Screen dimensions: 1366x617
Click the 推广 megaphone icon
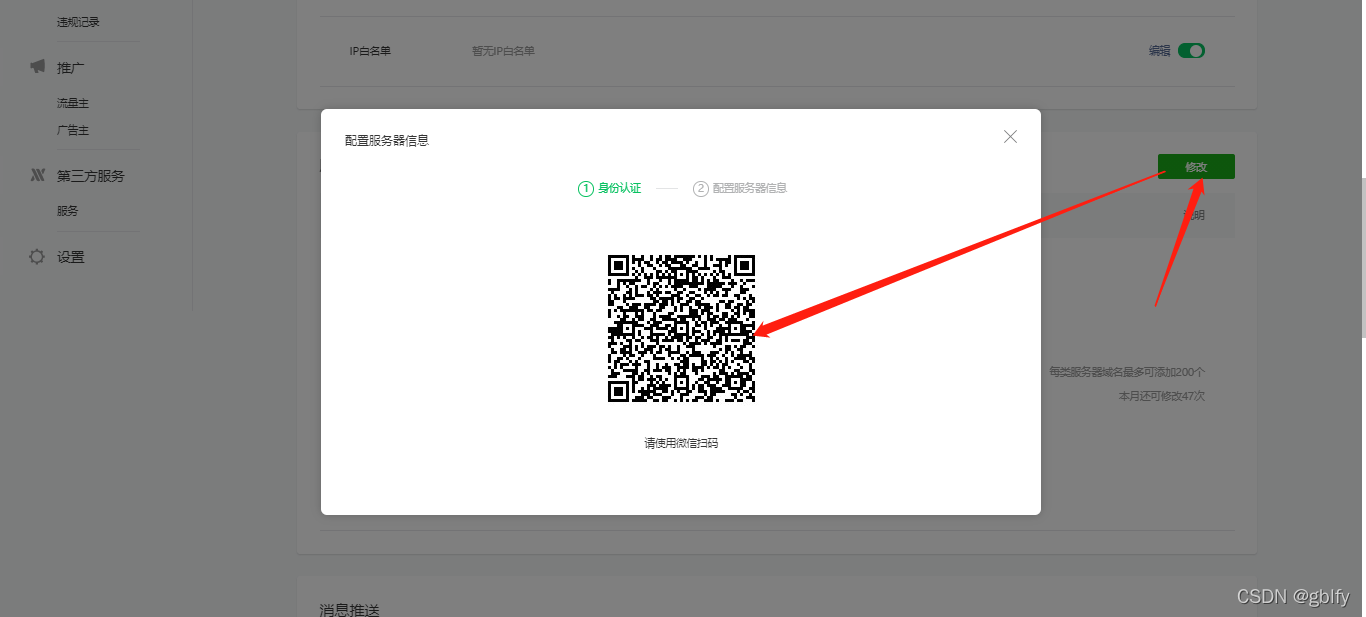37,67
